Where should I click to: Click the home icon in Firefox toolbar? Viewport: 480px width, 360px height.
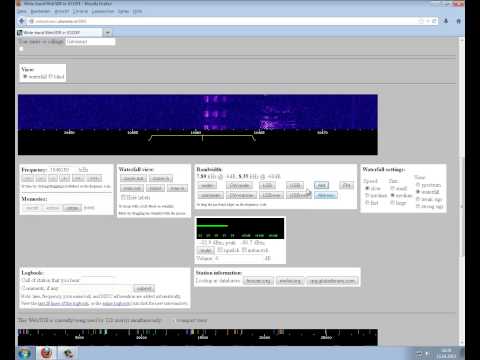point(459,21)
